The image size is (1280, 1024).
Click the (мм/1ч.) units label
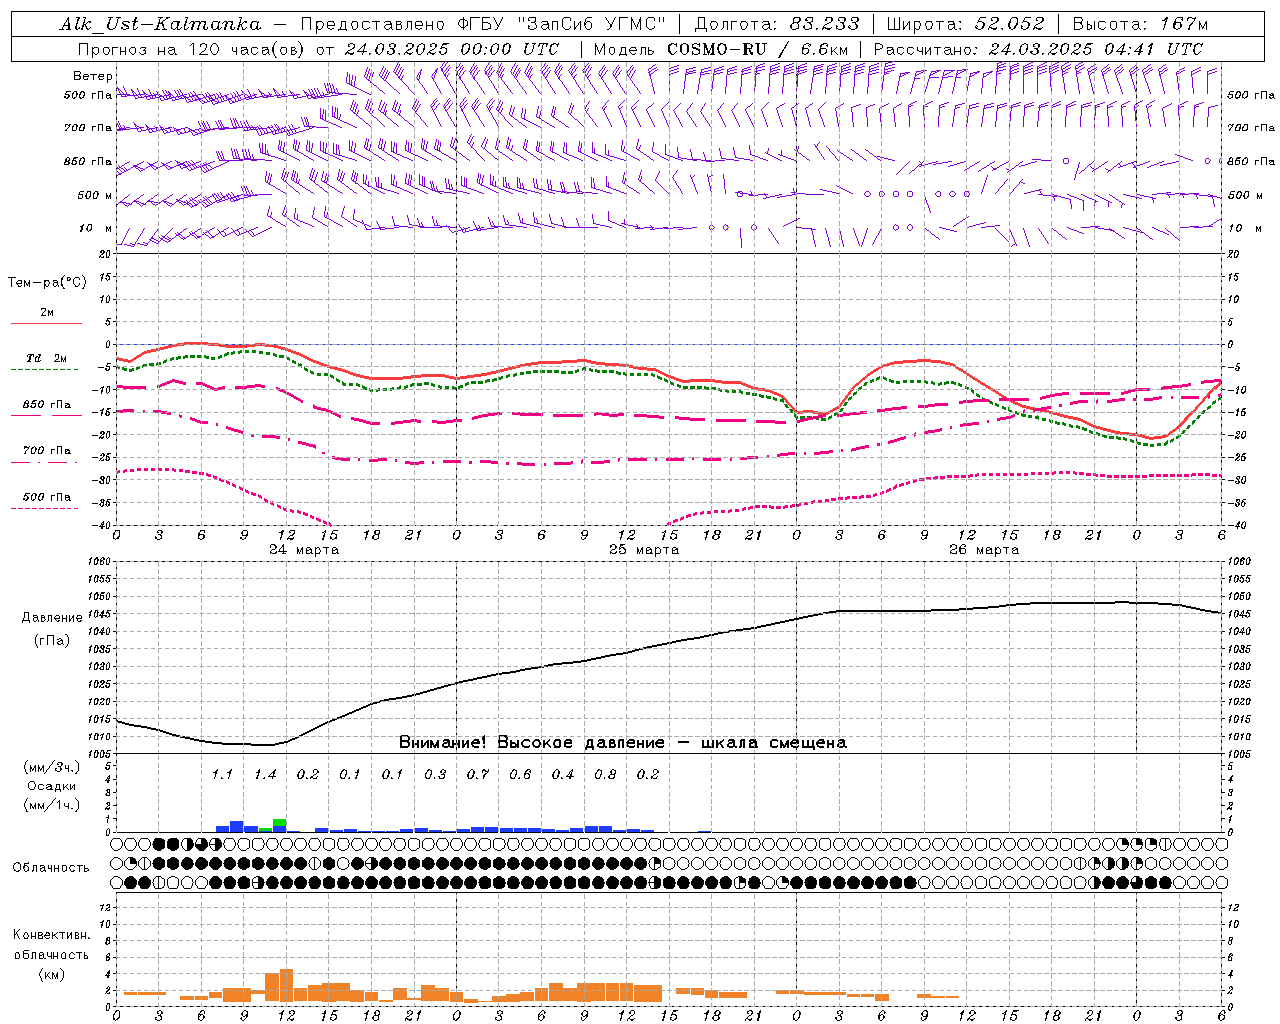point(52,805)
